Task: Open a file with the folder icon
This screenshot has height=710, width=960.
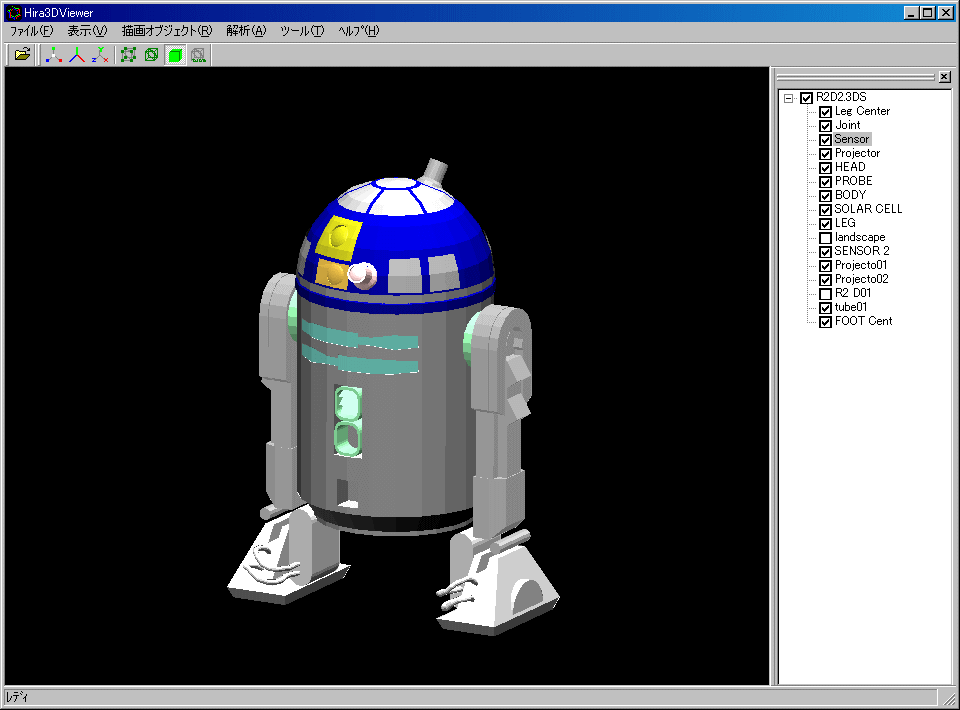Action: point(22,55)
